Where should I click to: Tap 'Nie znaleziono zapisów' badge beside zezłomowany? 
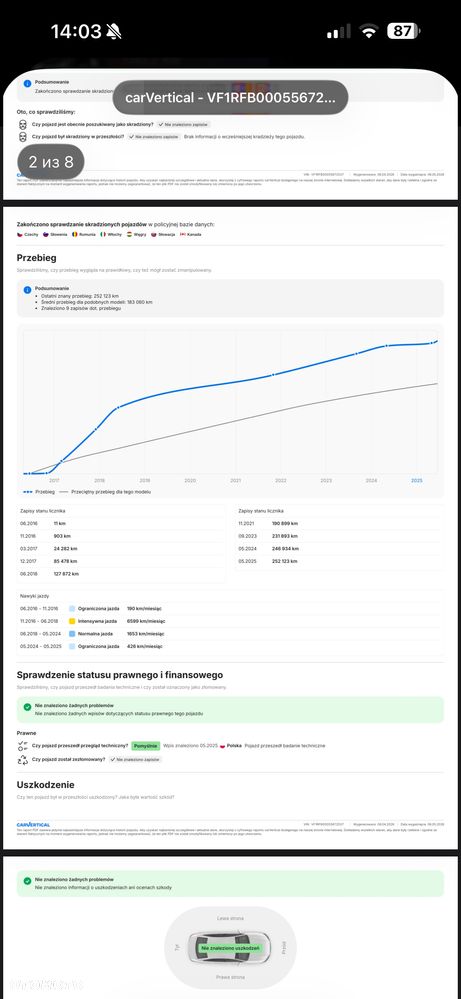[x=135, y=759]
